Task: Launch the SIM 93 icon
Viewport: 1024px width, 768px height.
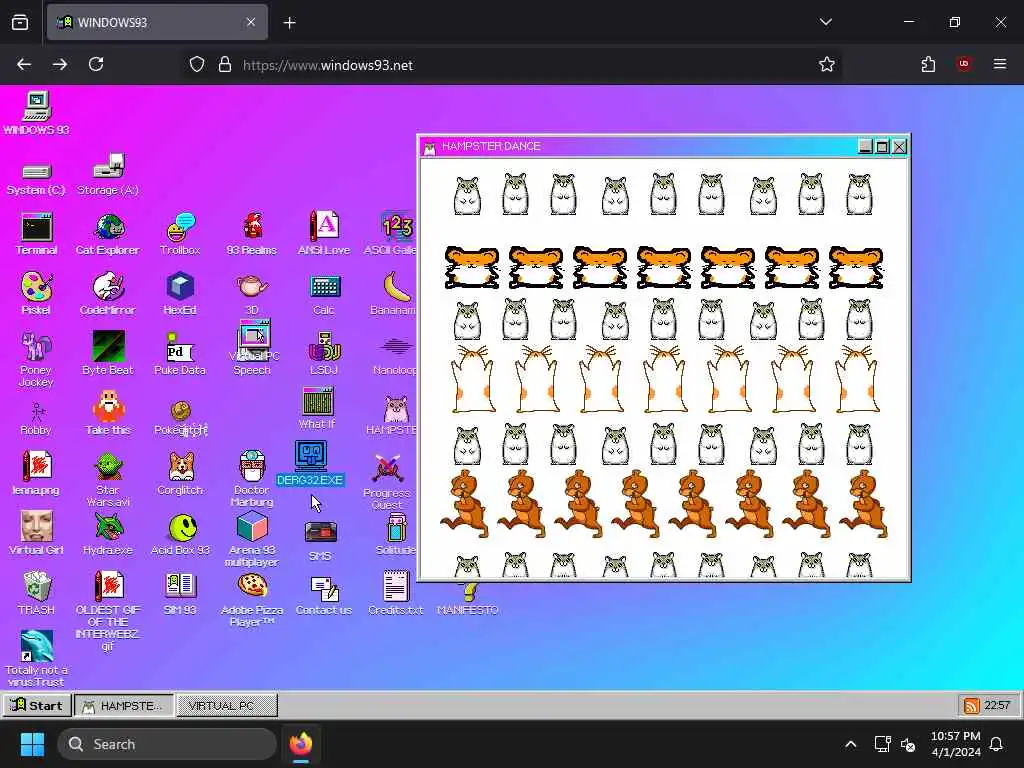Action: tap(180, 593)
